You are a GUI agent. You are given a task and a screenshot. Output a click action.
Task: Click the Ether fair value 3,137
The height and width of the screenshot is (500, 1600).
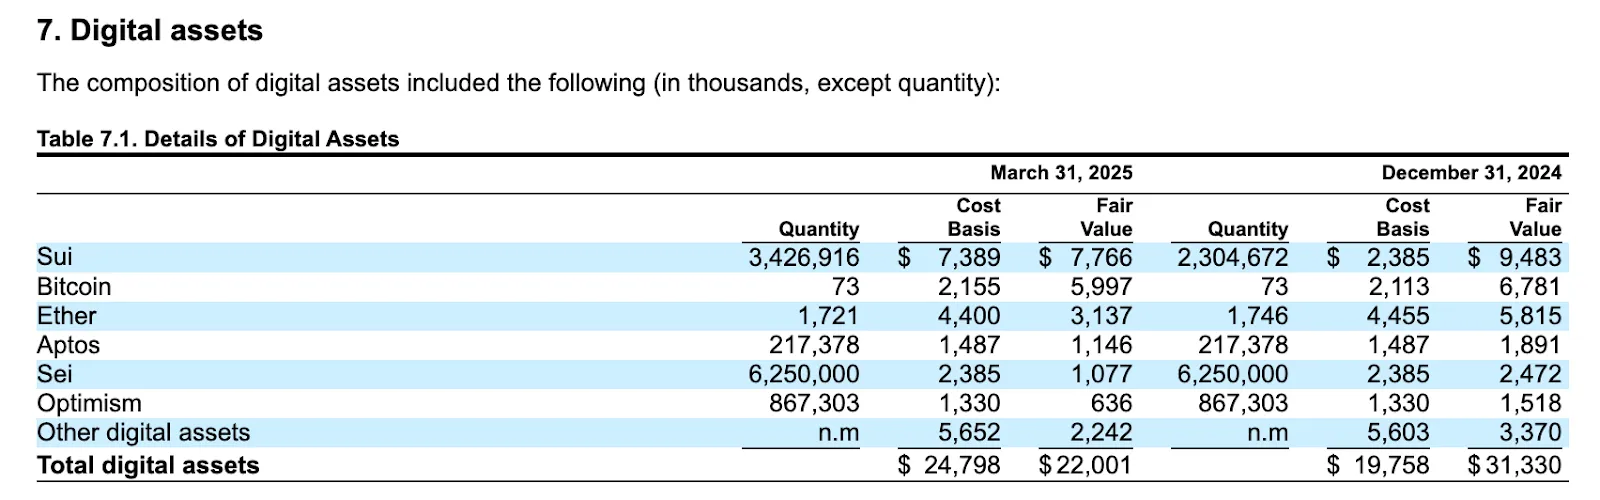(1101, 316)
